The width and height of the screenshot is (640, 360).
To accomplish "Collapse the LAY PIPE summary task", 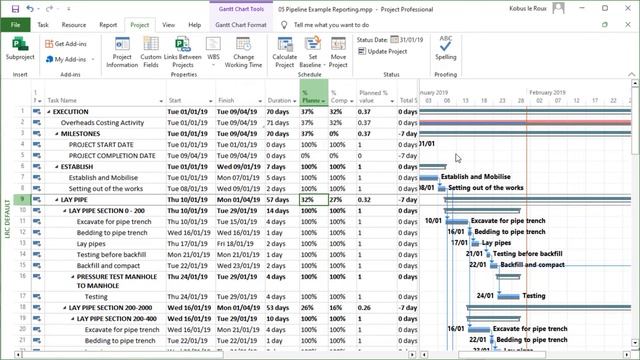I will pos(57,200).
